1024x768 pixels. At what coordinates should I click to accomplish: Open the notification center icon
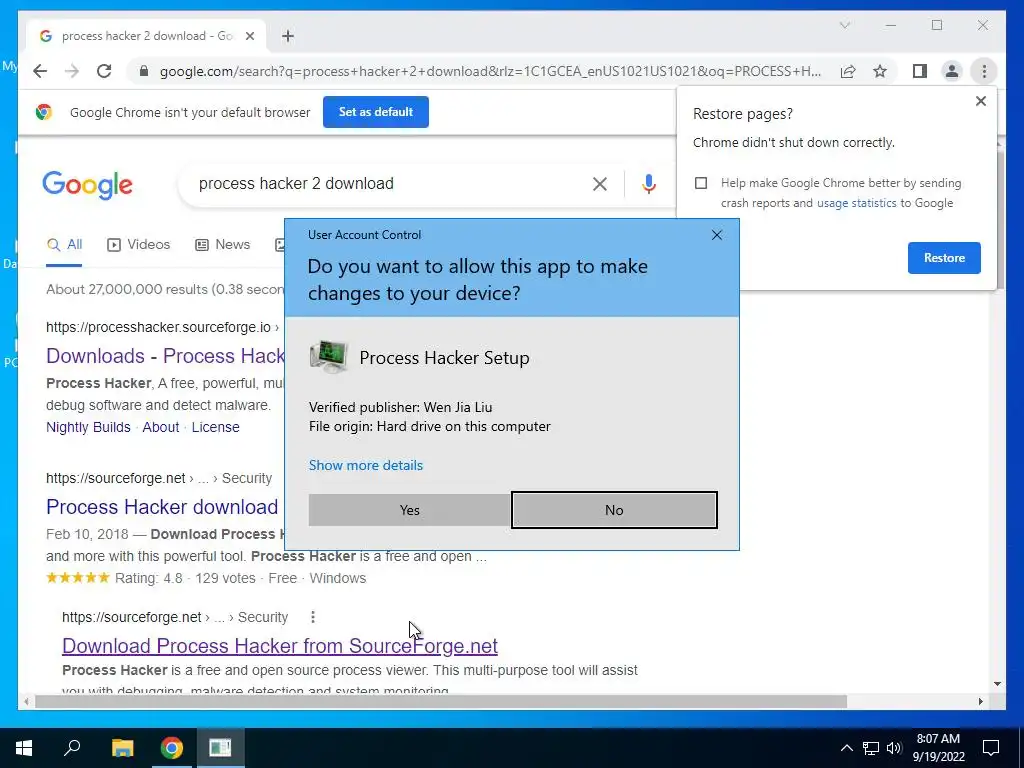click(x=991, y=748)
